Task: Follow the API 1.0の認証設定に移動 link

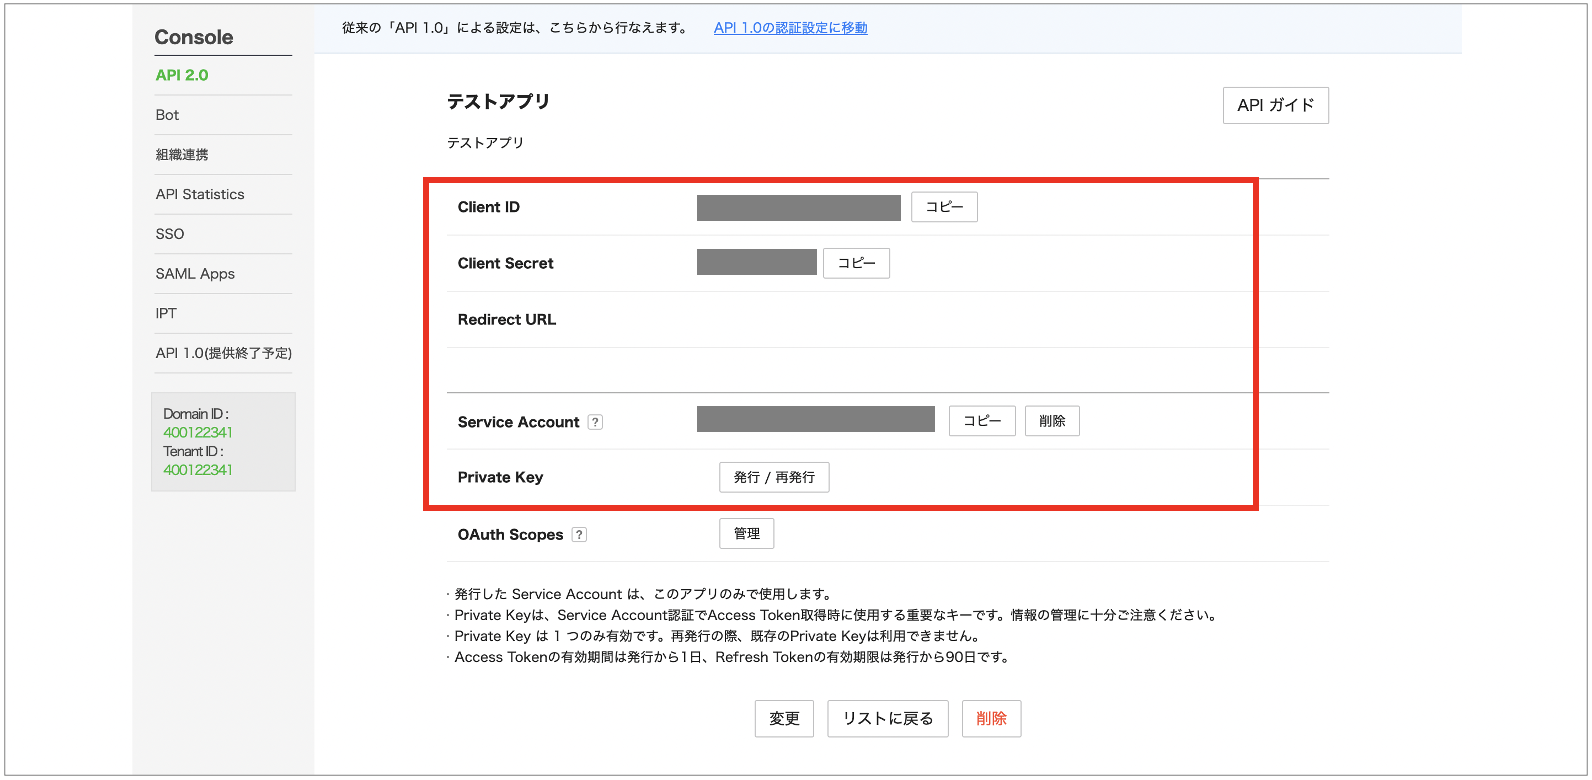Action: (x=790, y=28)
